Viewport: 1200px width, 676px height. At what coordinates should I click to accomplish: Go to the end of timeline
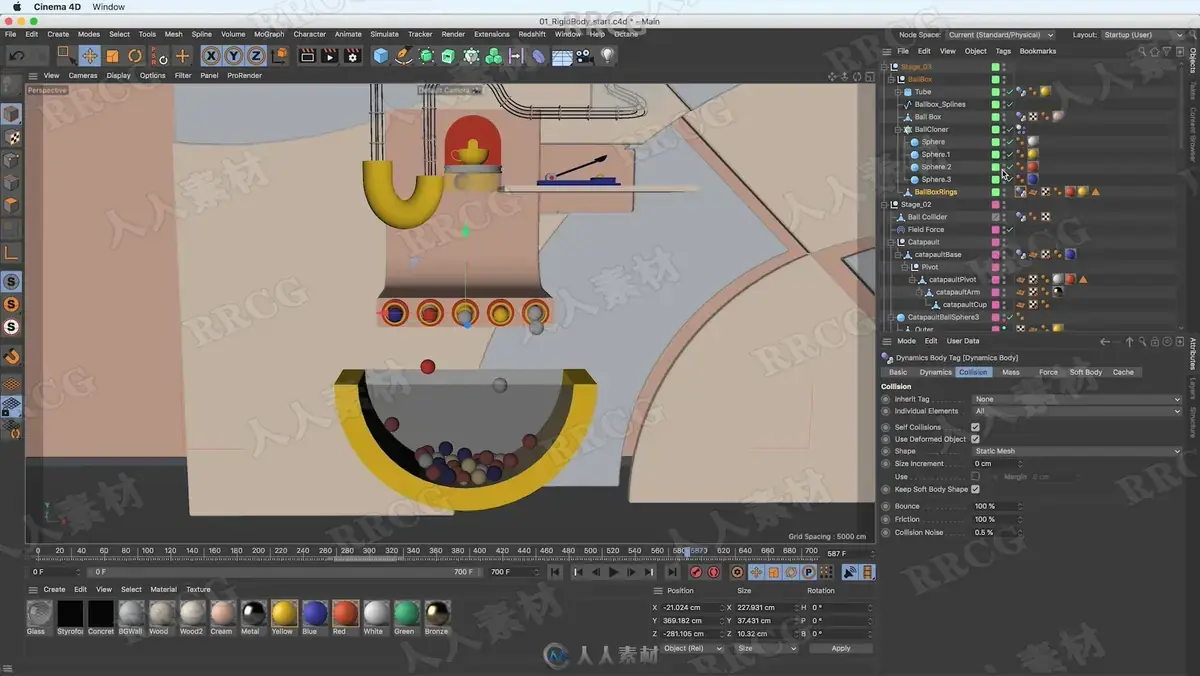click(671, 572)
